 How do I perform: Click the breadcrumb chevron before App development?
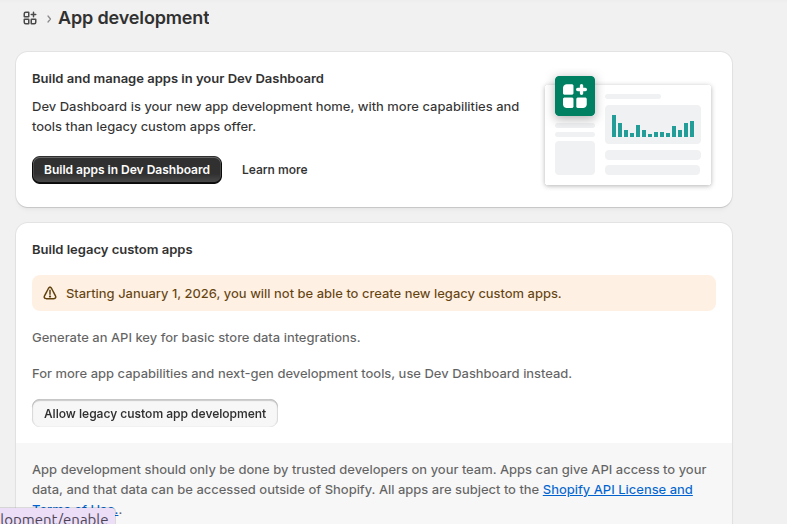pos(48,19)
